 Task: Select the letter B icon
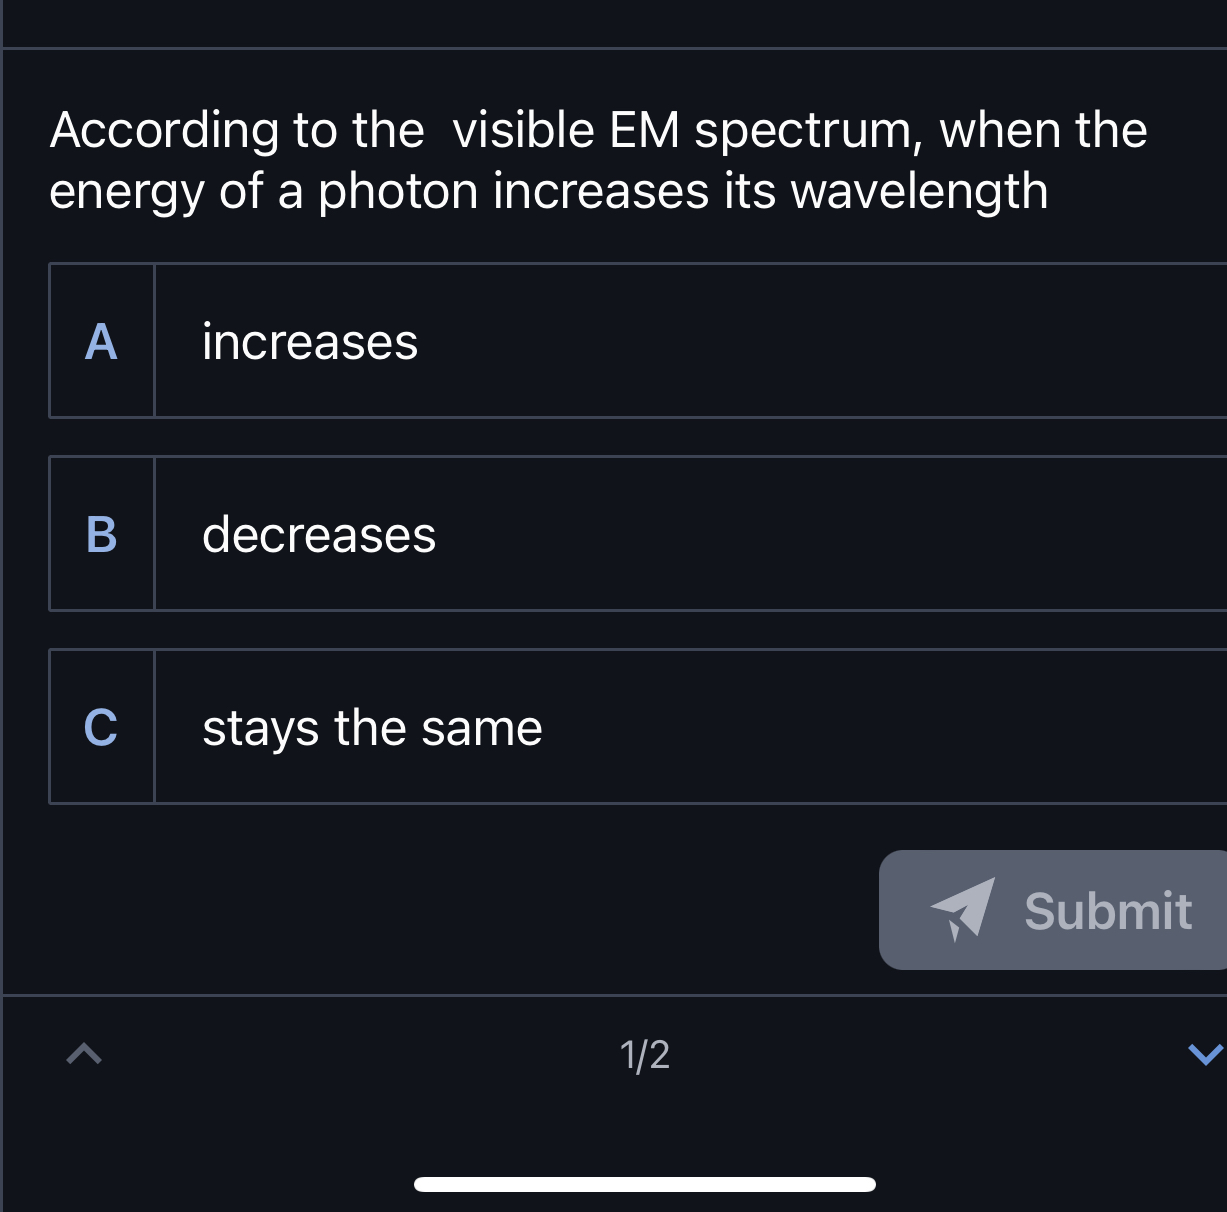[x=101, y=535]
